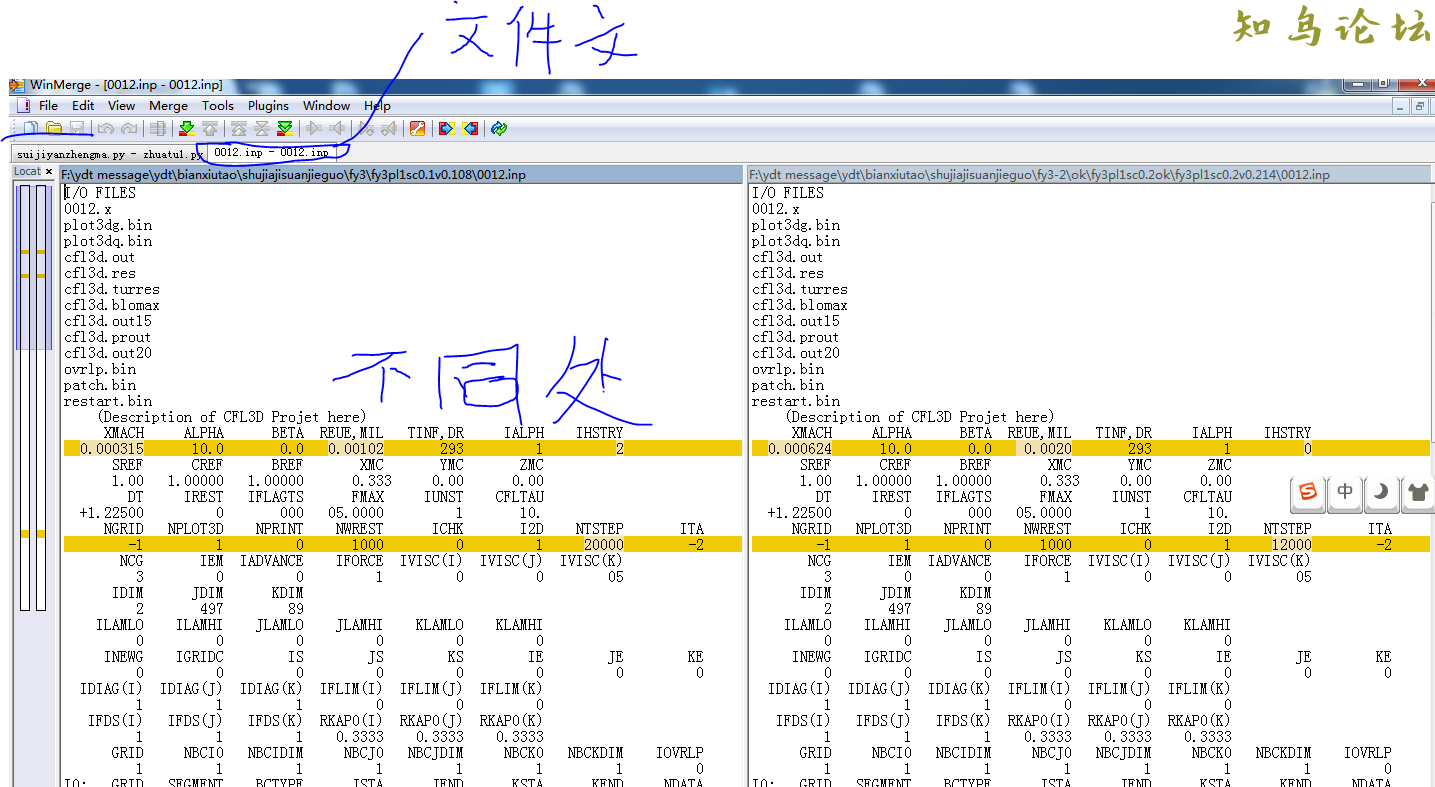
Task: Open the Window menu
Action: tap(326, 105)
